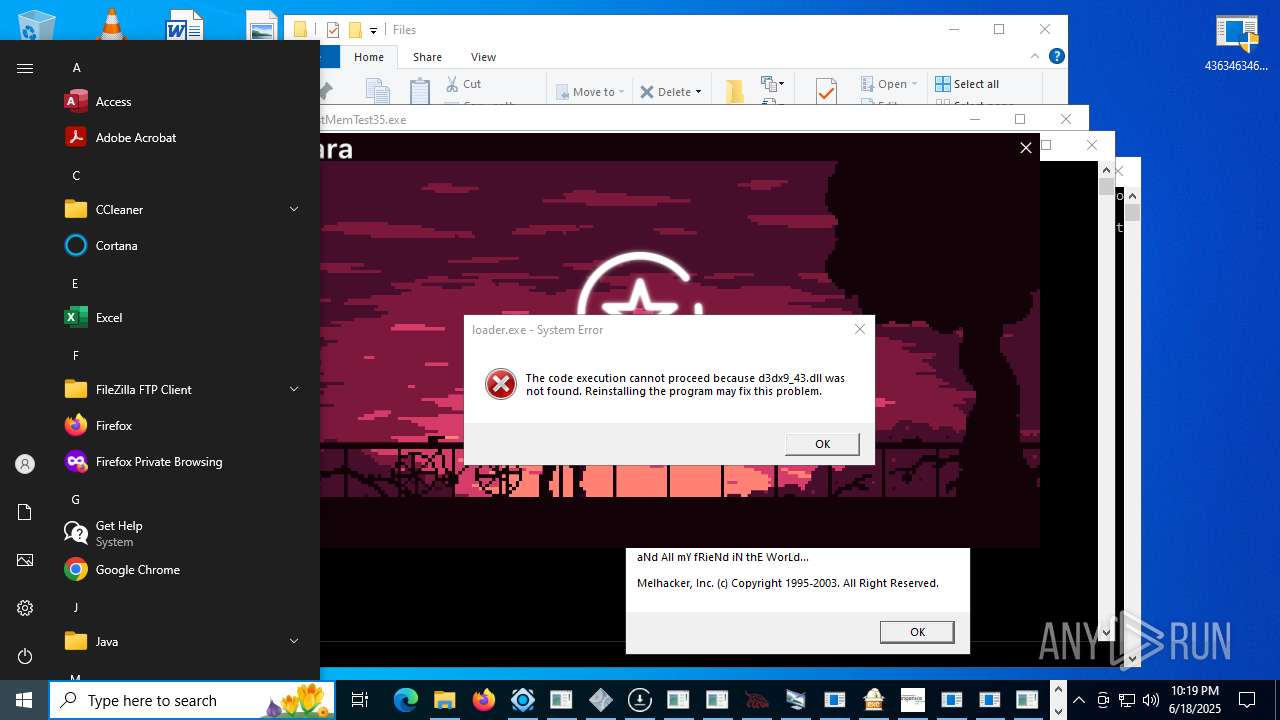Expand the Java folder
Image resolution: width=1280 pixels, height=720 pixels.
click(294, 642)
